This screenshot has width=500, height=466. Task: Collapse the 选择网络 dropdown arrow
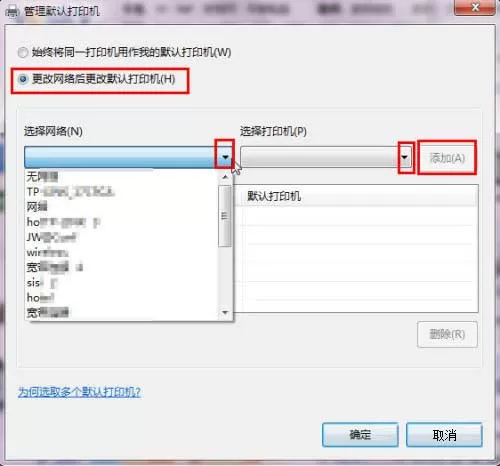[x=225, y=157]
